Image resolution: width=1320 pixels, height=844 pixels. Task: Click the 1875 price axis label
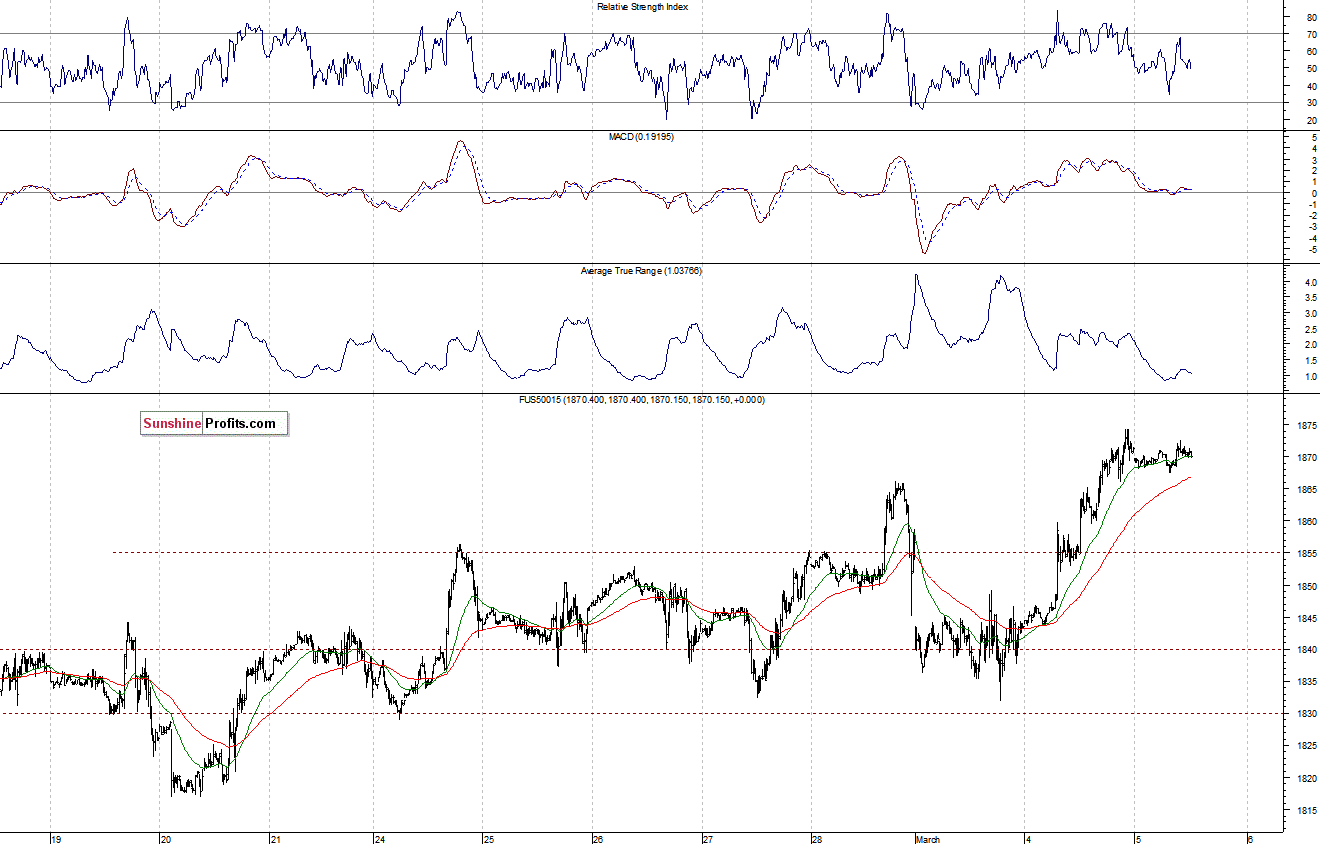click(1307, 426)
